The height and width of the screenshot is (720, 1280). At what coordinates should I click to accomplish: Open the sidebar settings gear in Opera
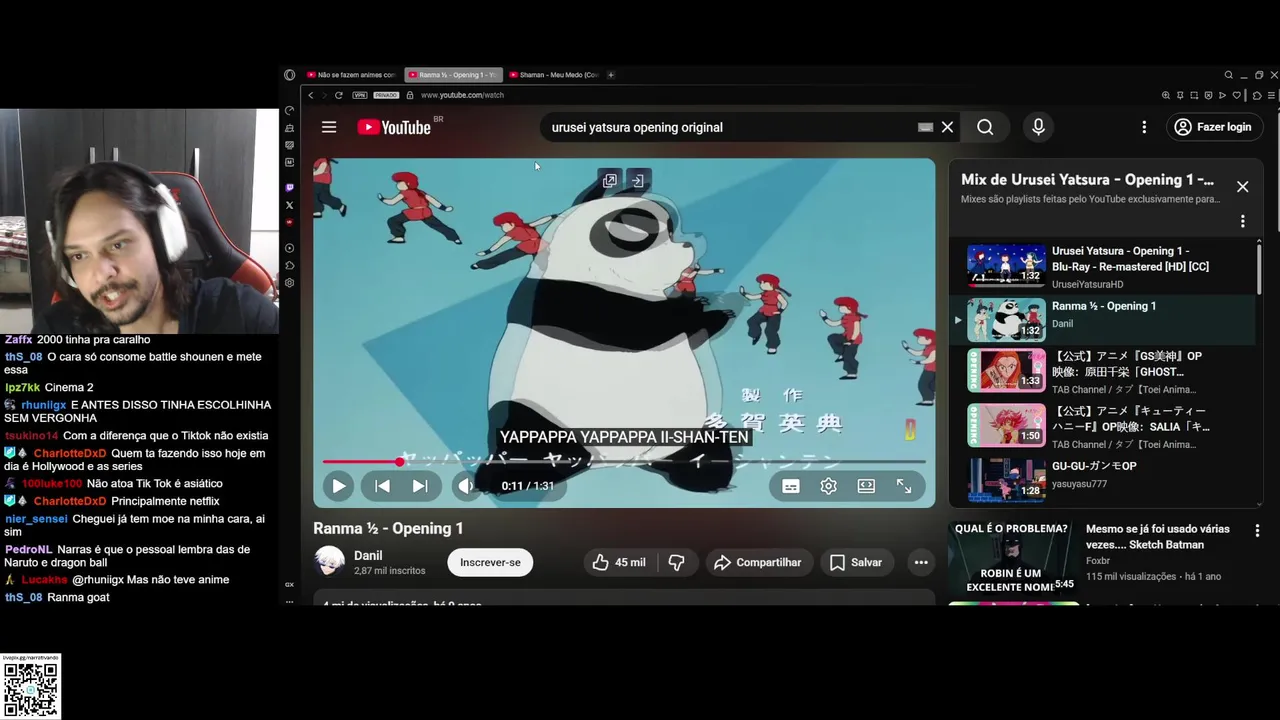(289, 283)
